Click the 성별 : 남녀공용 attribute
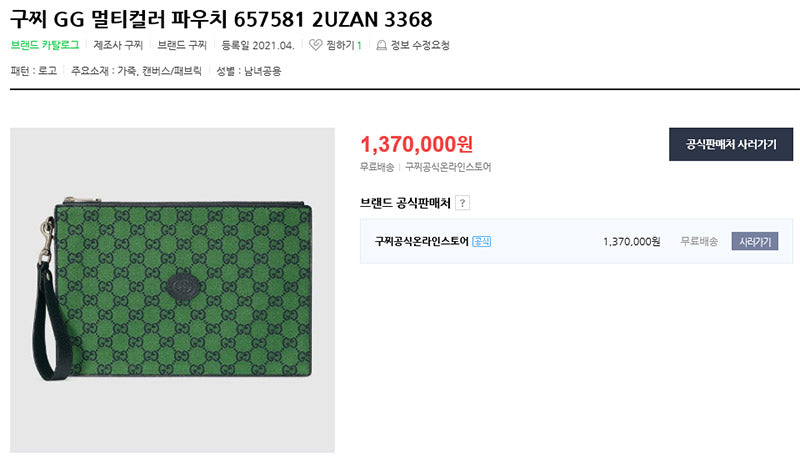 tap(248, 71)
